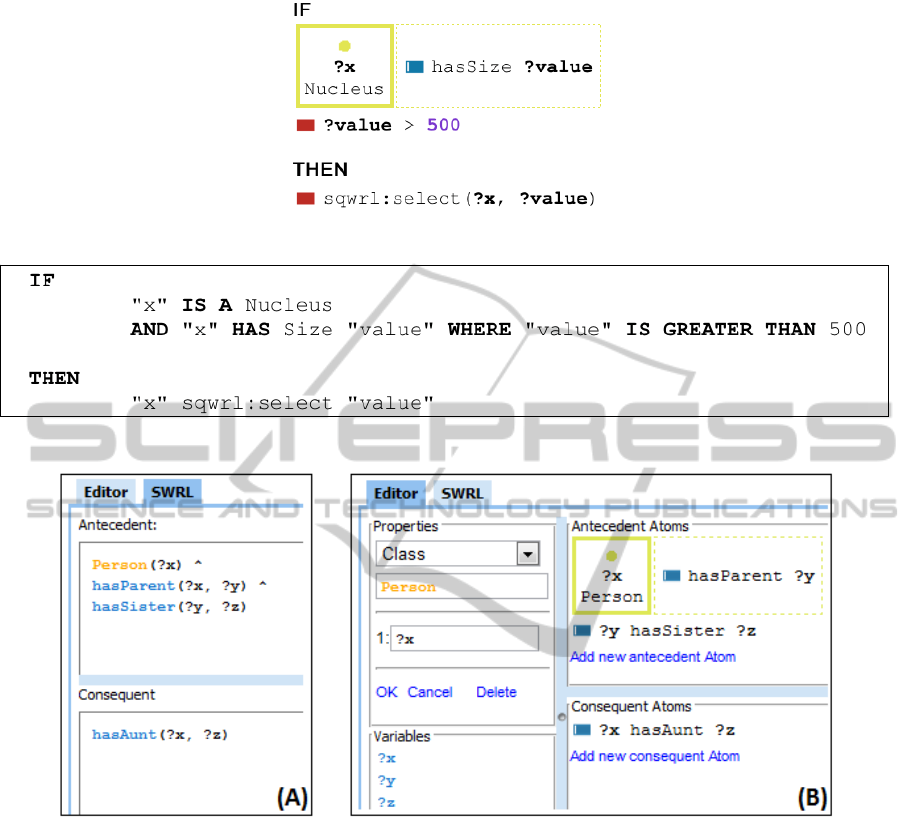Click the blue property icon beside hasSize
Viewport: 914px width, 820px height.
point(415,67)
